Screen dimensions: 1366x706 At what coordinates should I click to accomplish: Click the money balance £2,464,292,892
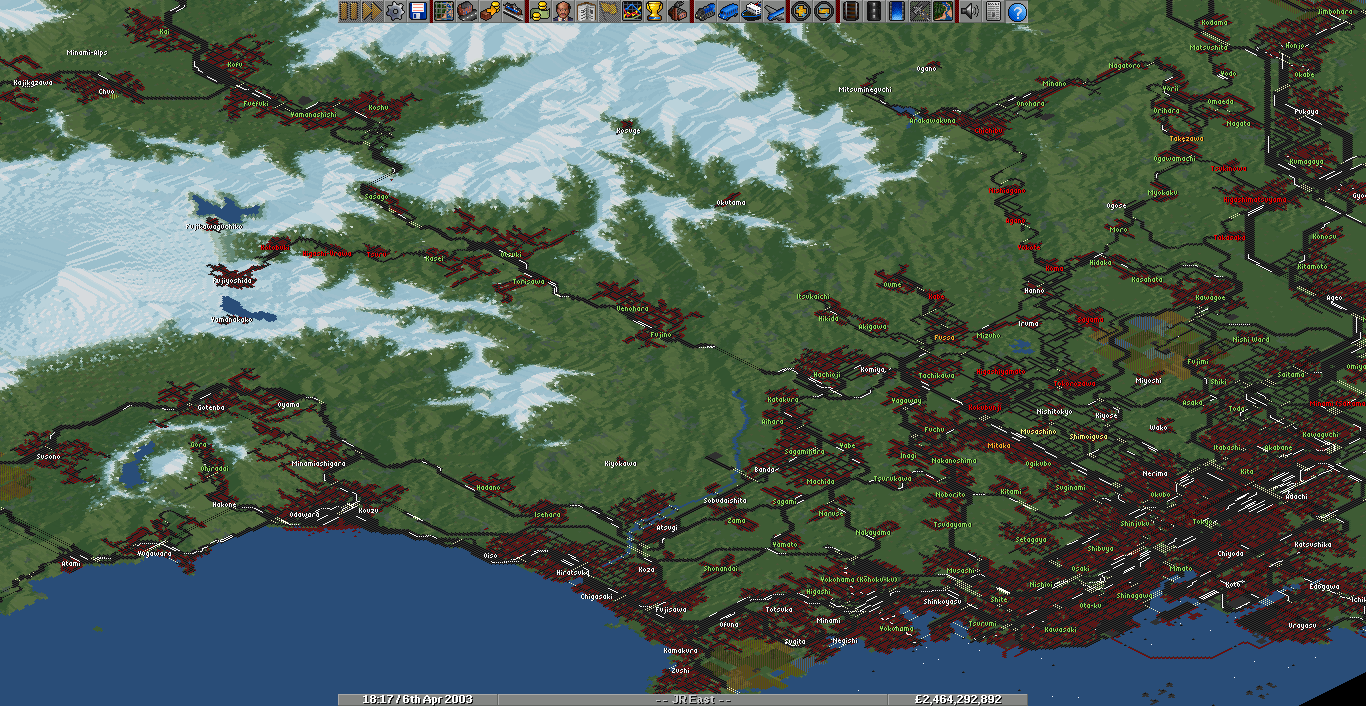[x=957, y=699]
